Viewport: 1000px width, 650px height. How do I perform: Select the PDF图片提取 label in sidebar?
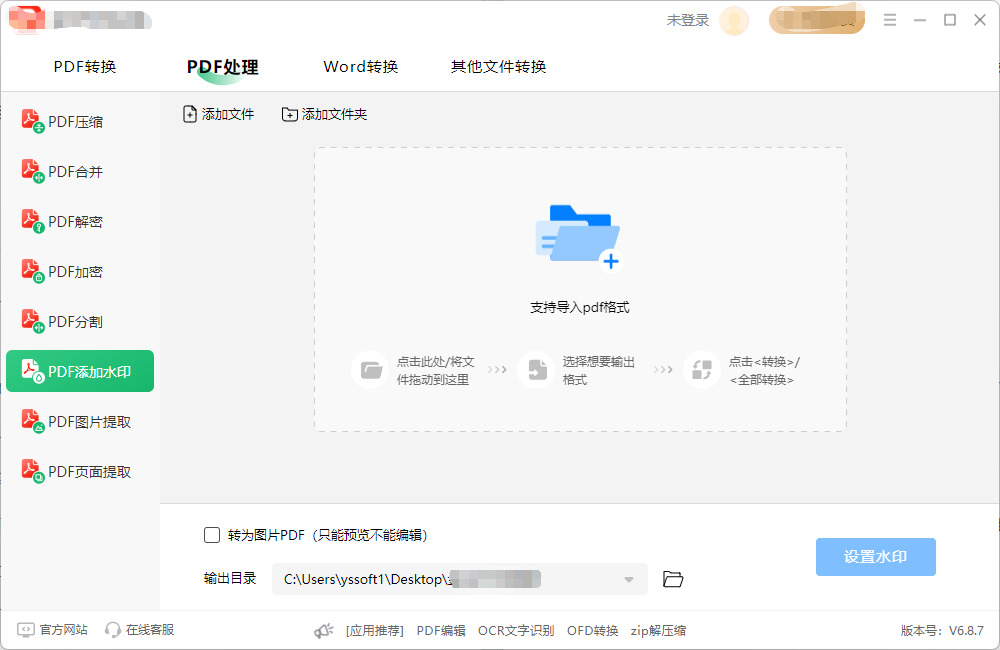pyautogui.click(x=89, y=422)
